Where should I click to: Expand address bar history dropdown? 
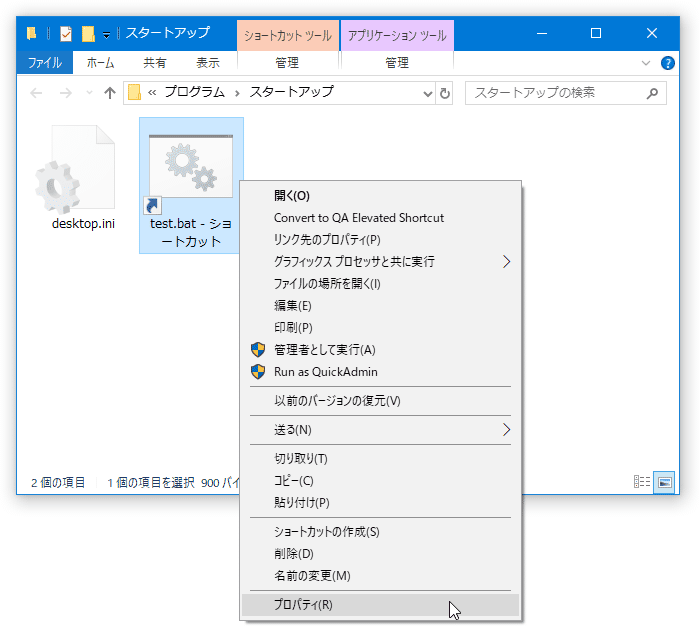(x=428, y=93)
